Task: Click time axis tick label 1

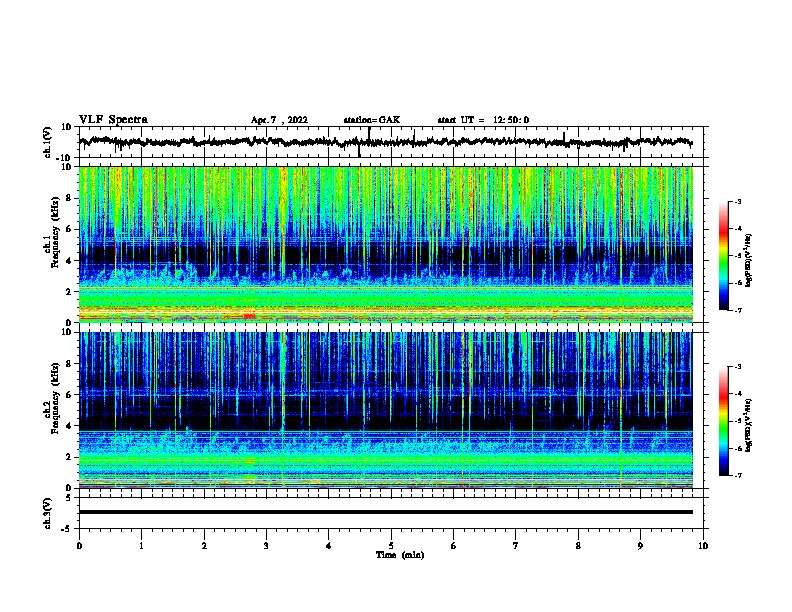Action: 141,546
